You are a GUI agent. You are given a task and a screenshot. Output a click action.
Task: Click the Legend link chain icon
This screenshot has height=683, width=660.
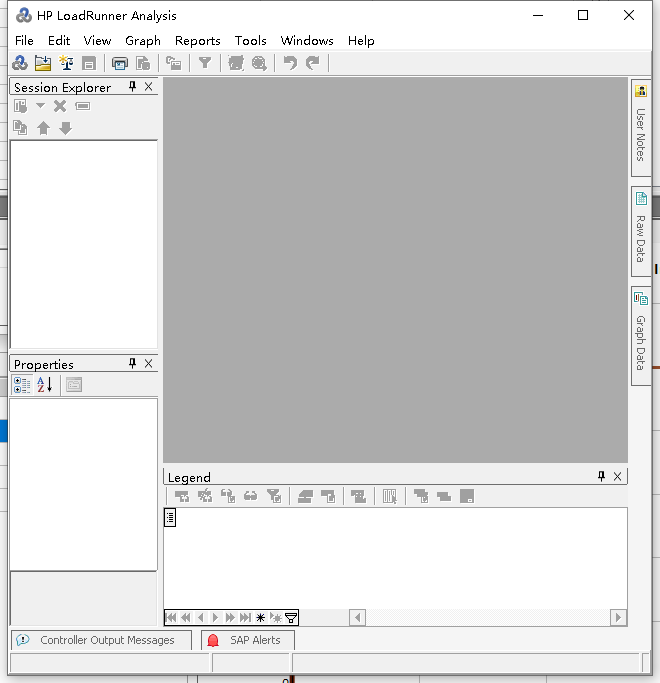coord(250,496)
